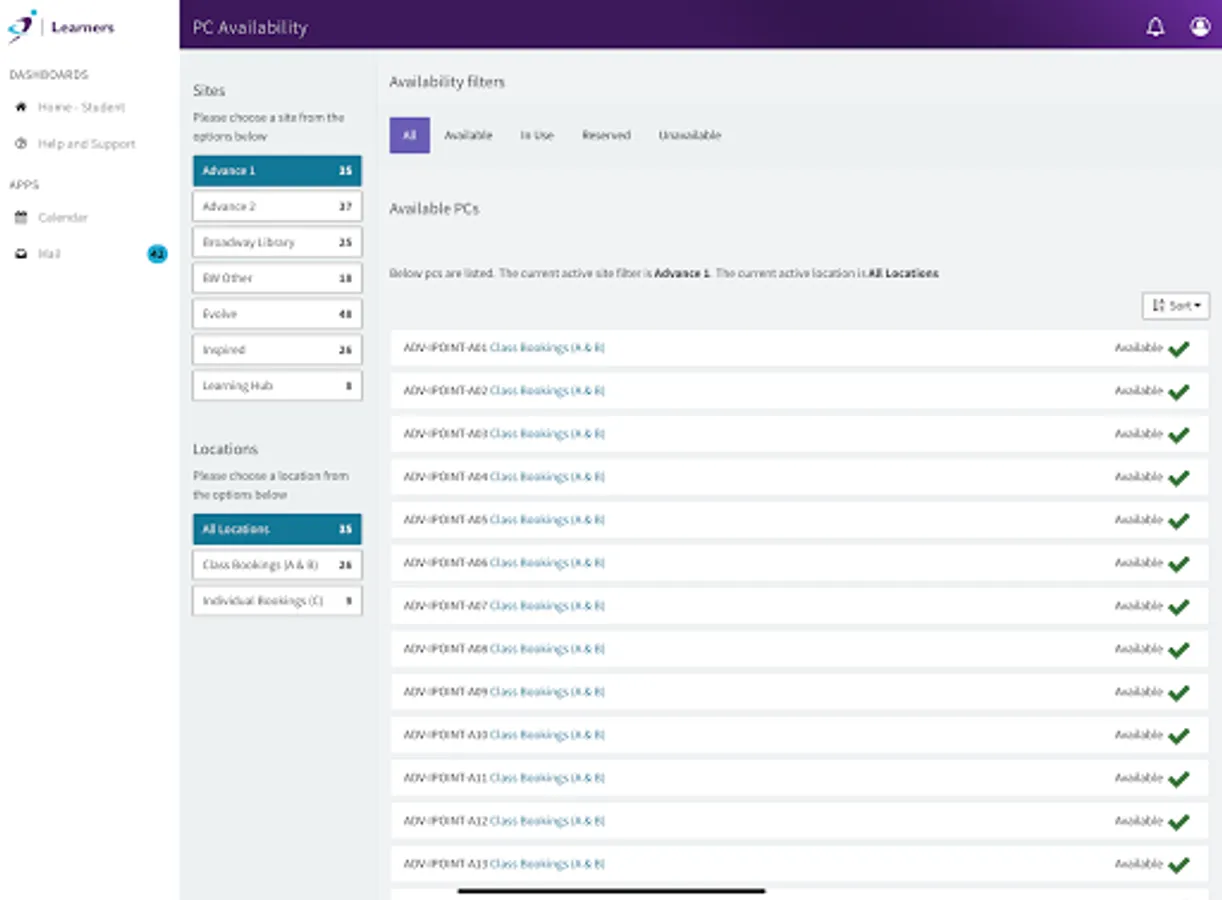Click green checkmark for ADV-IPOINT-A08
The height and width of the screenshot is (900, 1222).
click(1179, 649)
